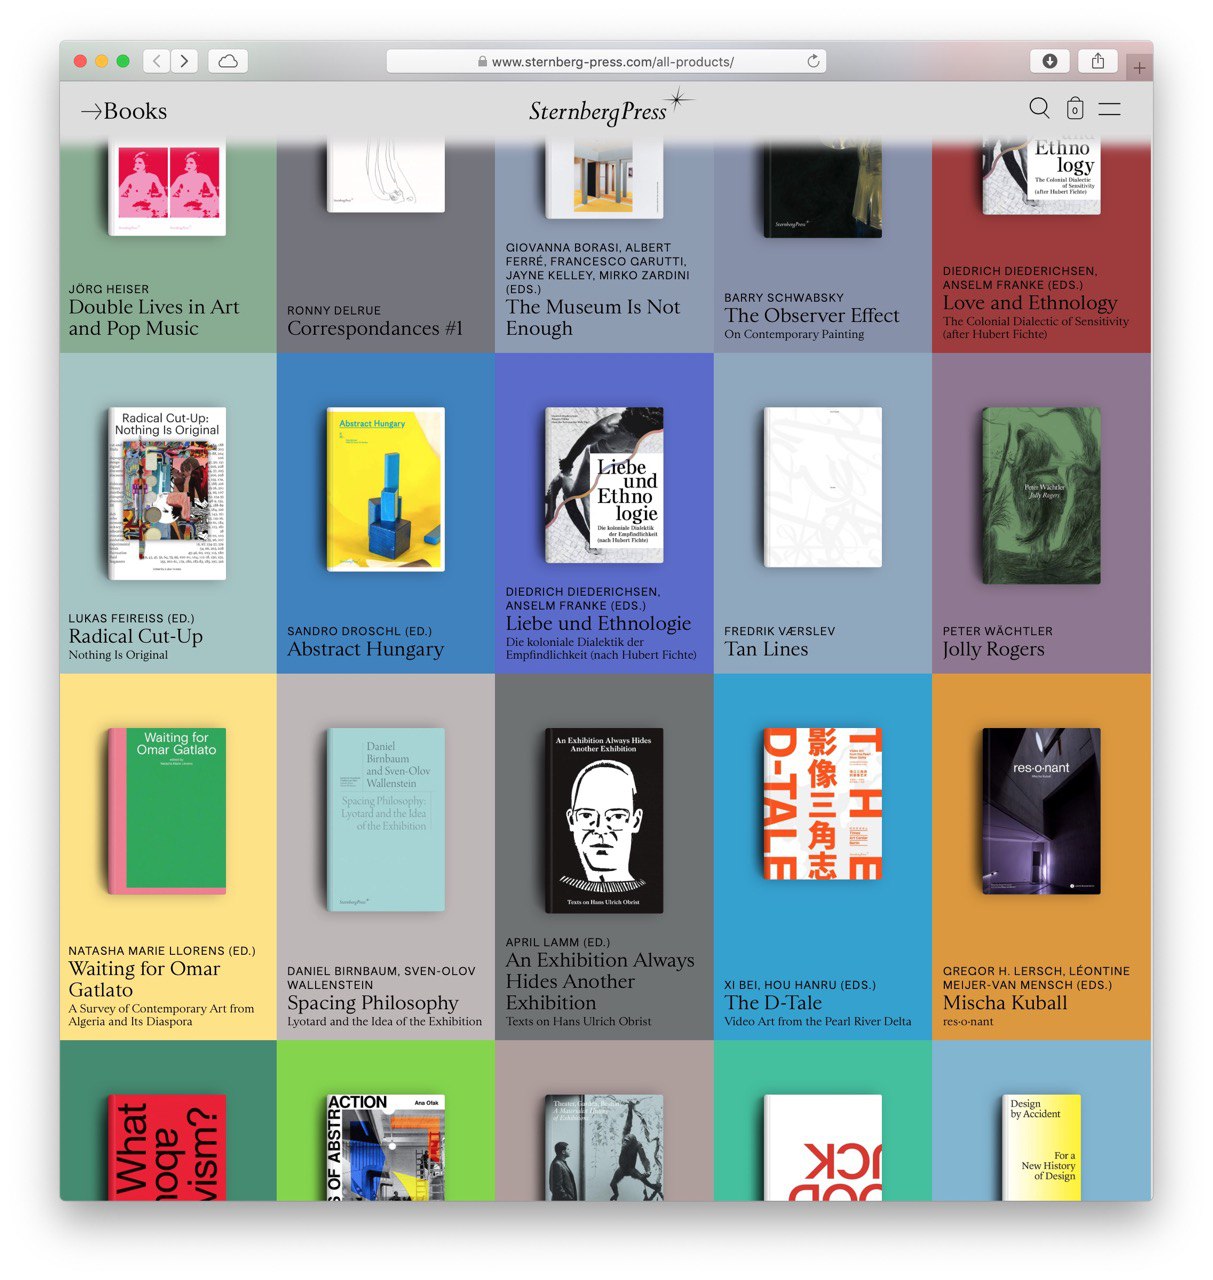
Task: Click Abstract Hungary title text
Action: pos(365,649)
